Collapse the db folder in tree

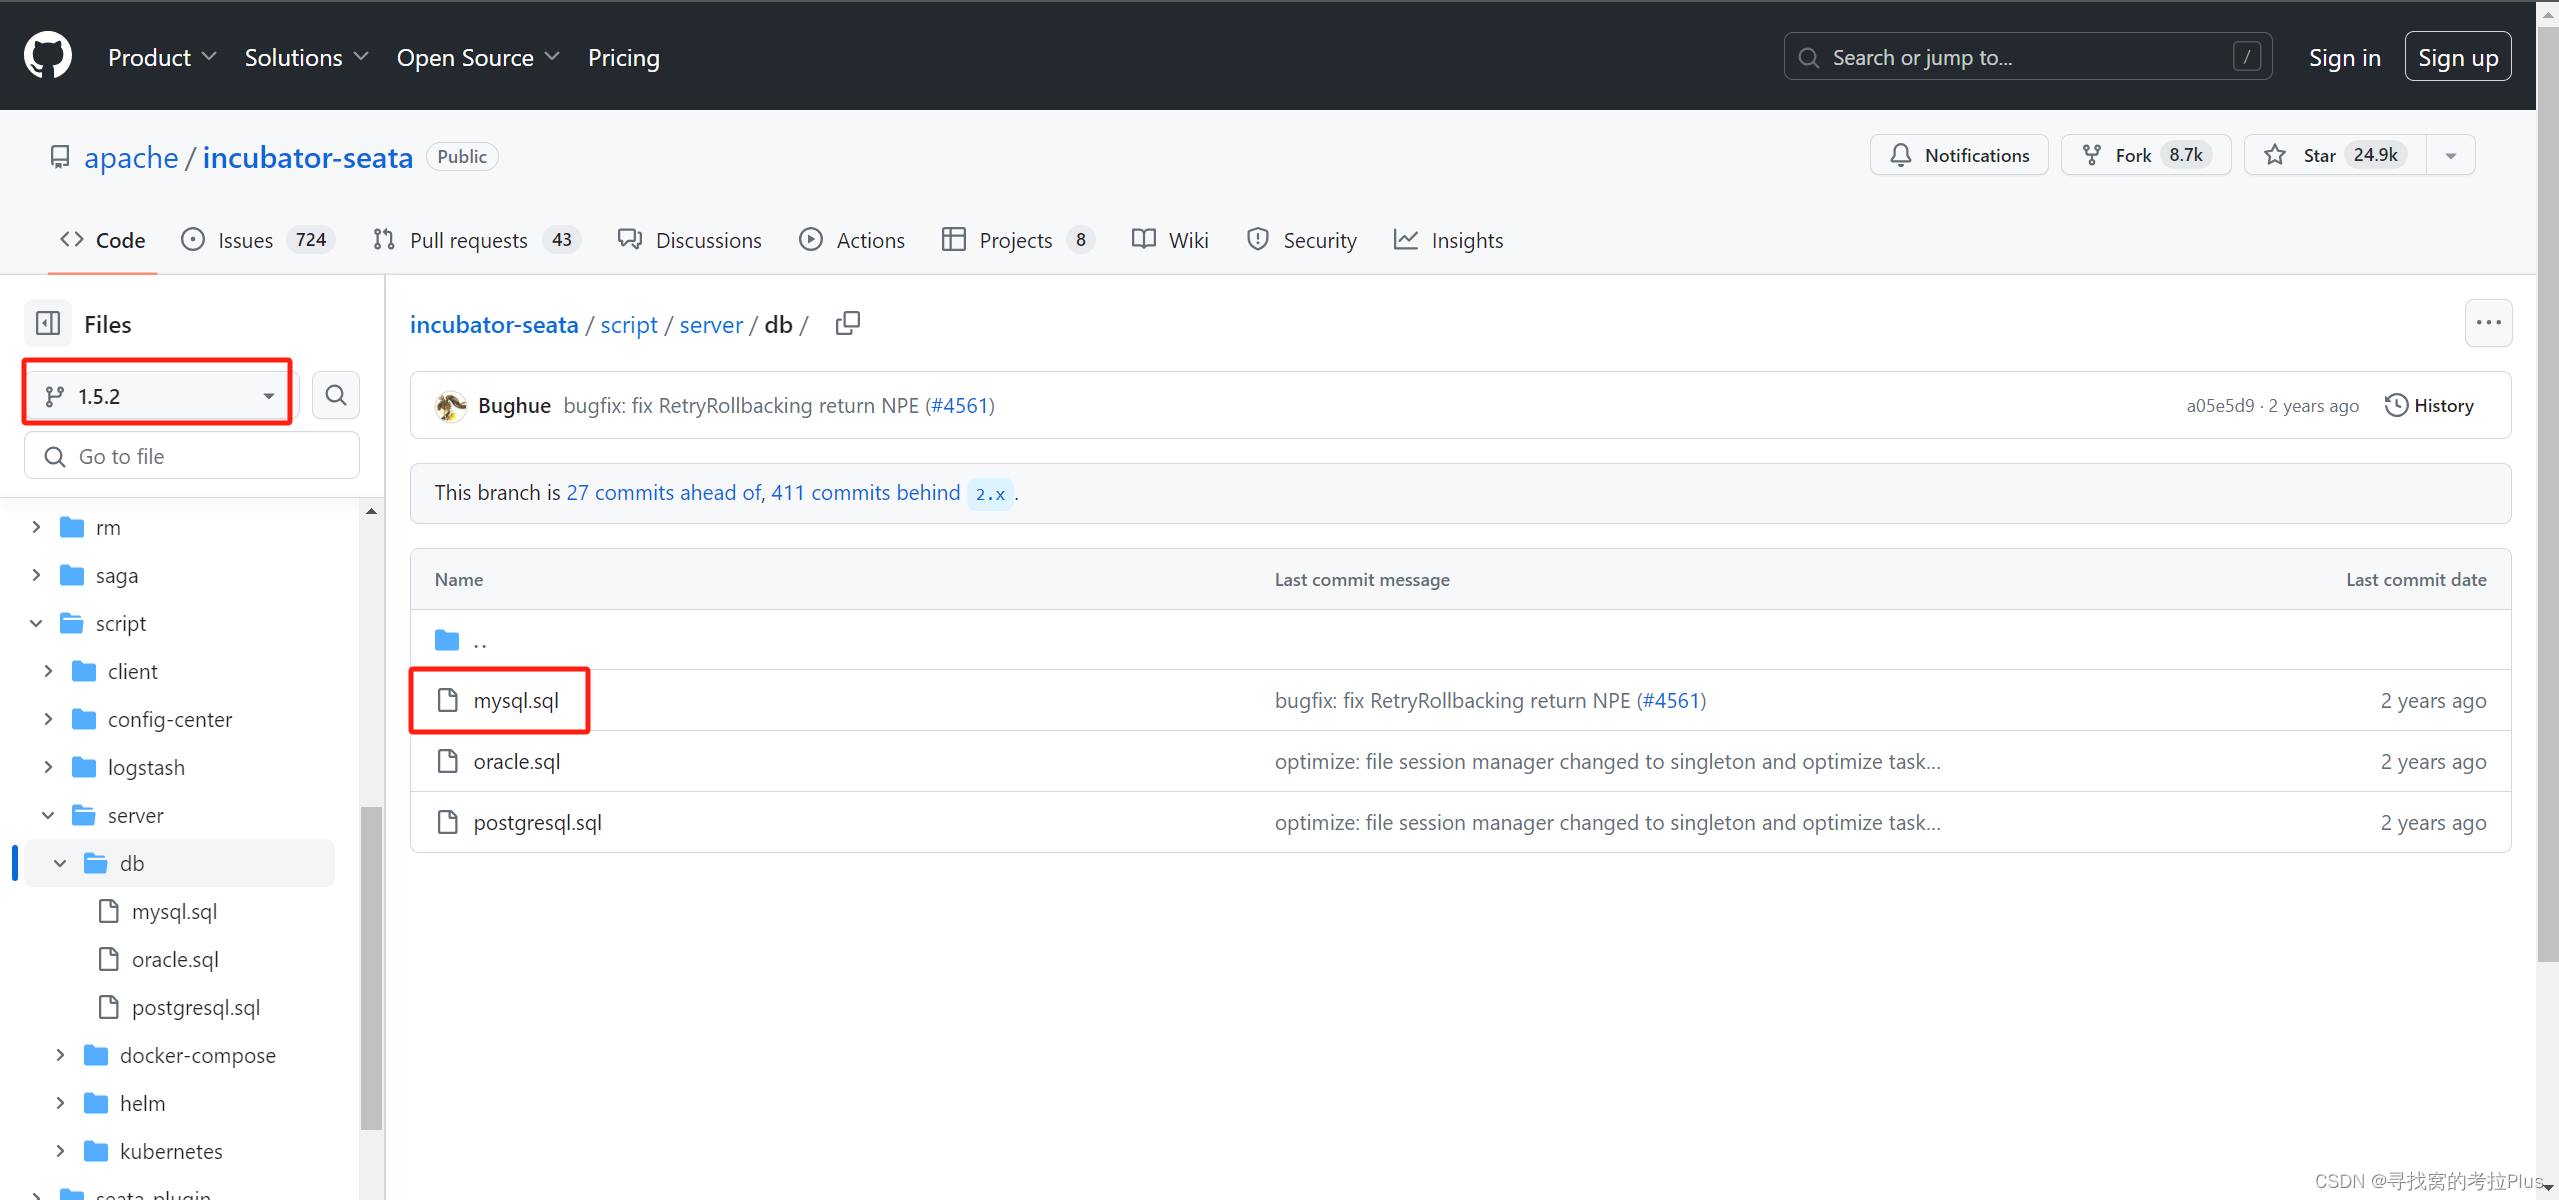click(x=61, y=863)
